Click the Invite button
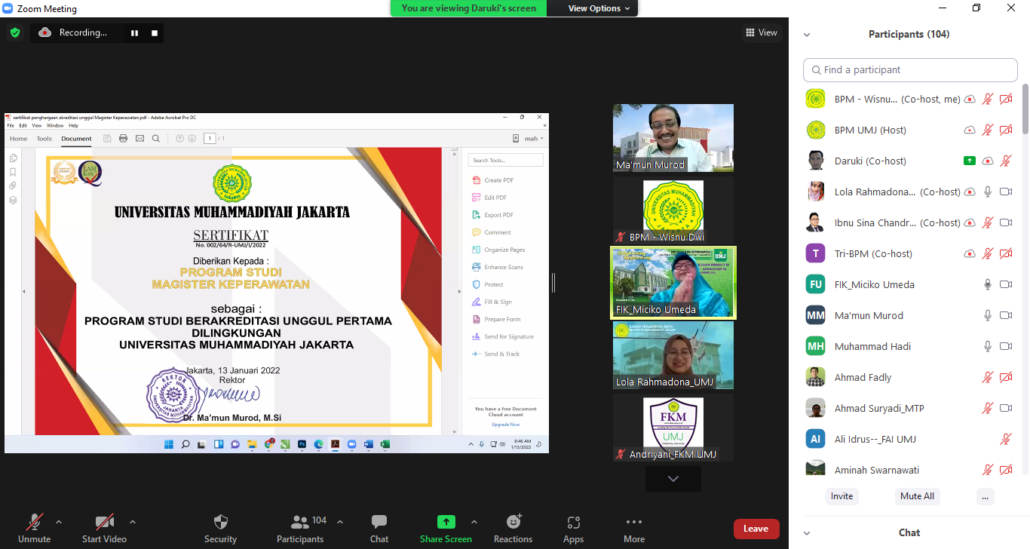1030x549 pixels. (x=841, y=496)
